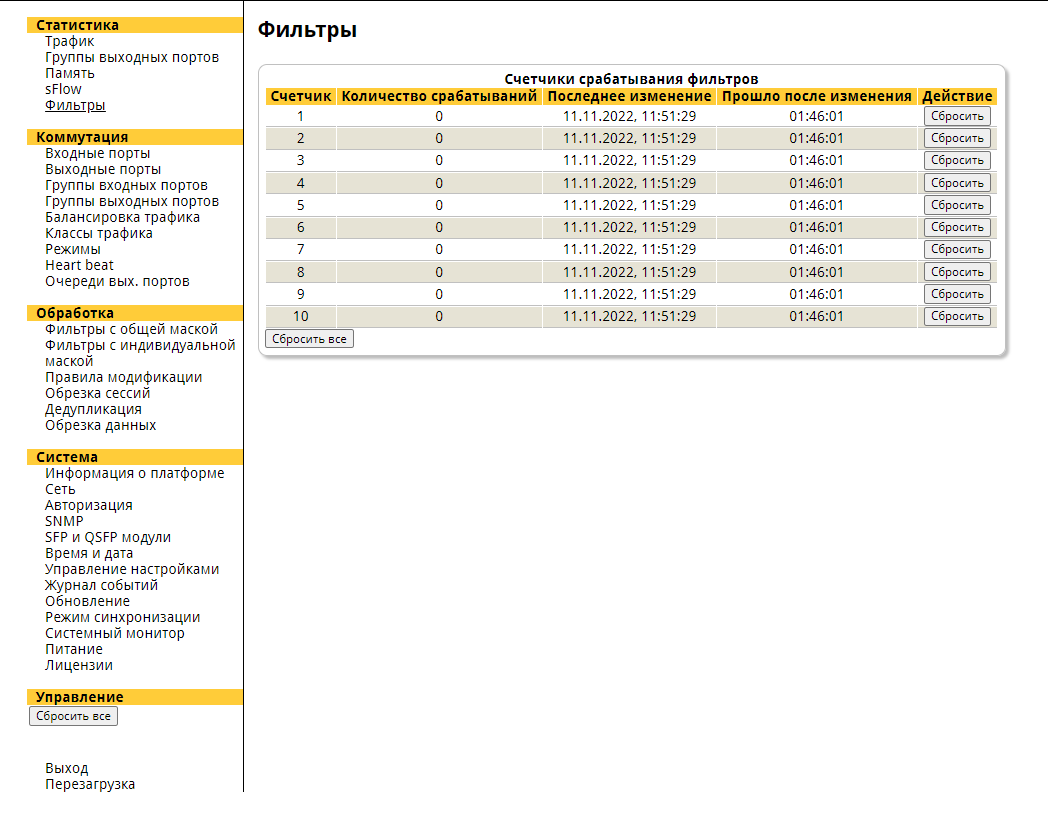Open Управление настройками
Screen dimensions: 1048x827
click(132, 570)
